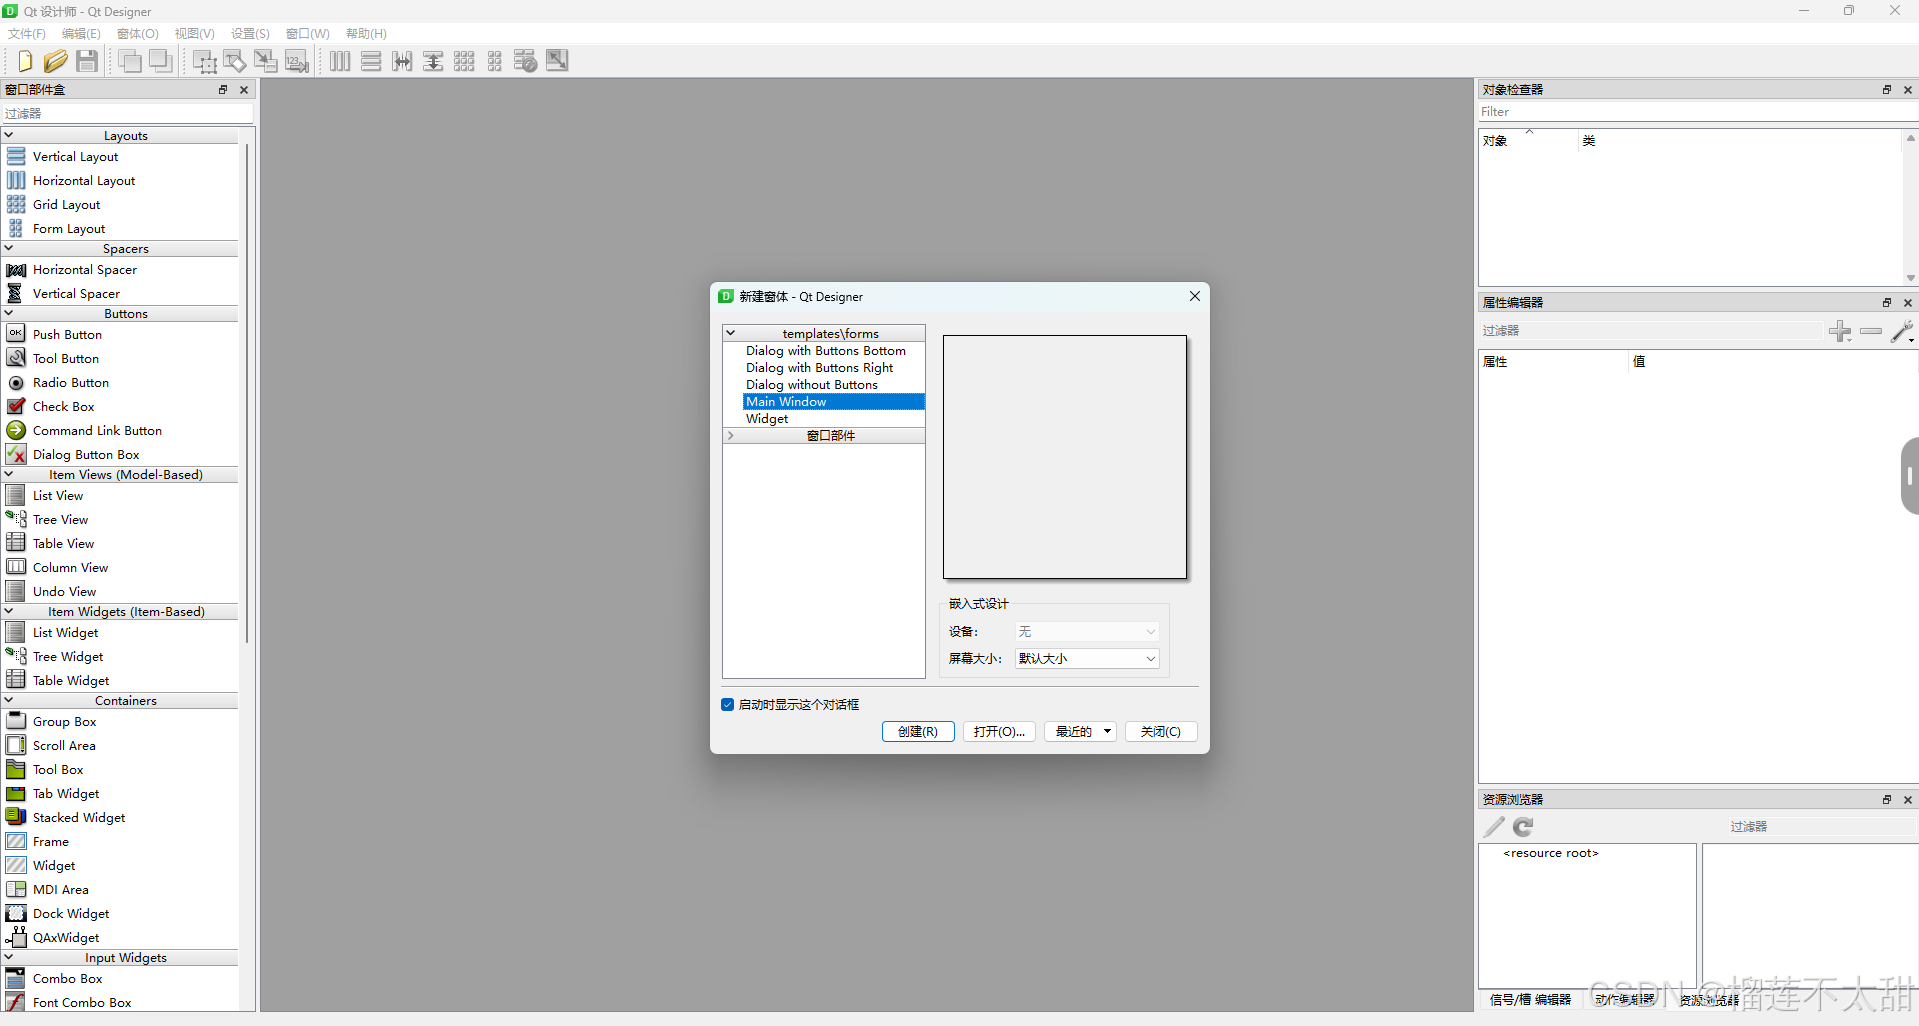
Task: Click the 关闭(C) button
Action: pos(1161,732)
